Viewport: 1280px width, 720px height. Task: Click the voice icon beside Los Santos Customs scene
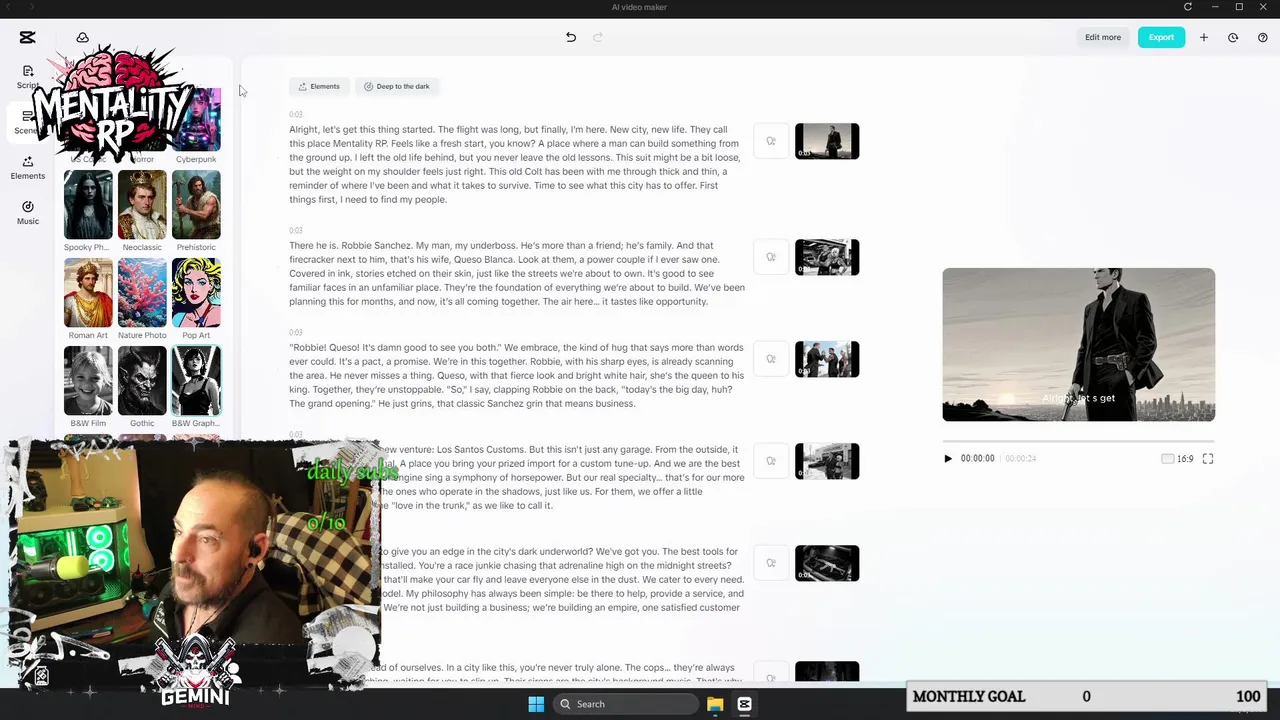click(x=771, y=461)
